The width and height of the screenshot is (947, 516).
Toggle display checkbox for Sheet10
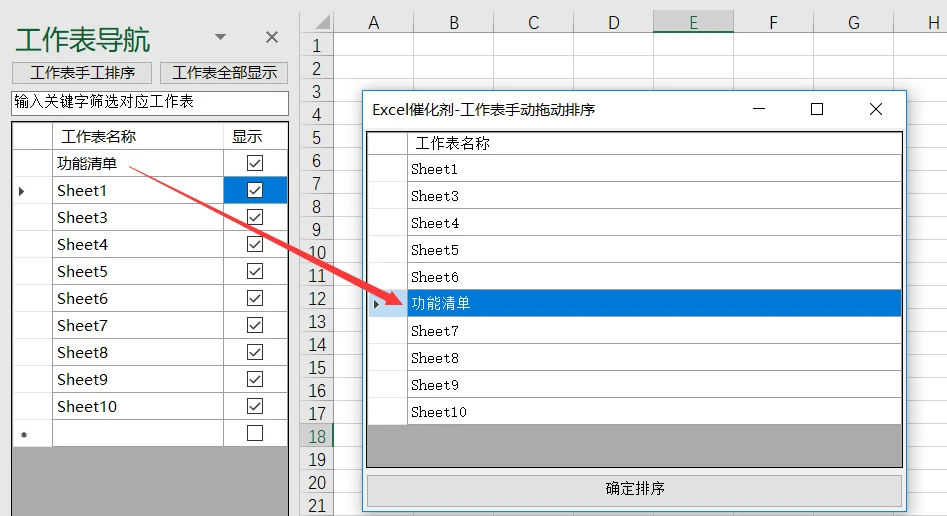(x=255, y=406)
